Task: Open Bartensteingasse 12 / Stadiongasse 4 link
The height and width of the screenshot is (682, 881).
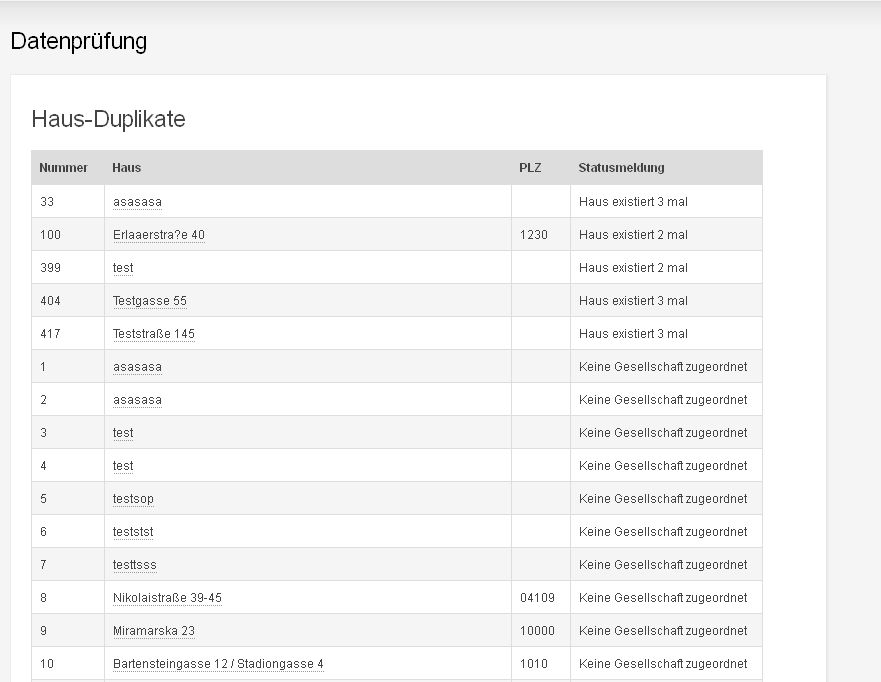Action: 218,664
